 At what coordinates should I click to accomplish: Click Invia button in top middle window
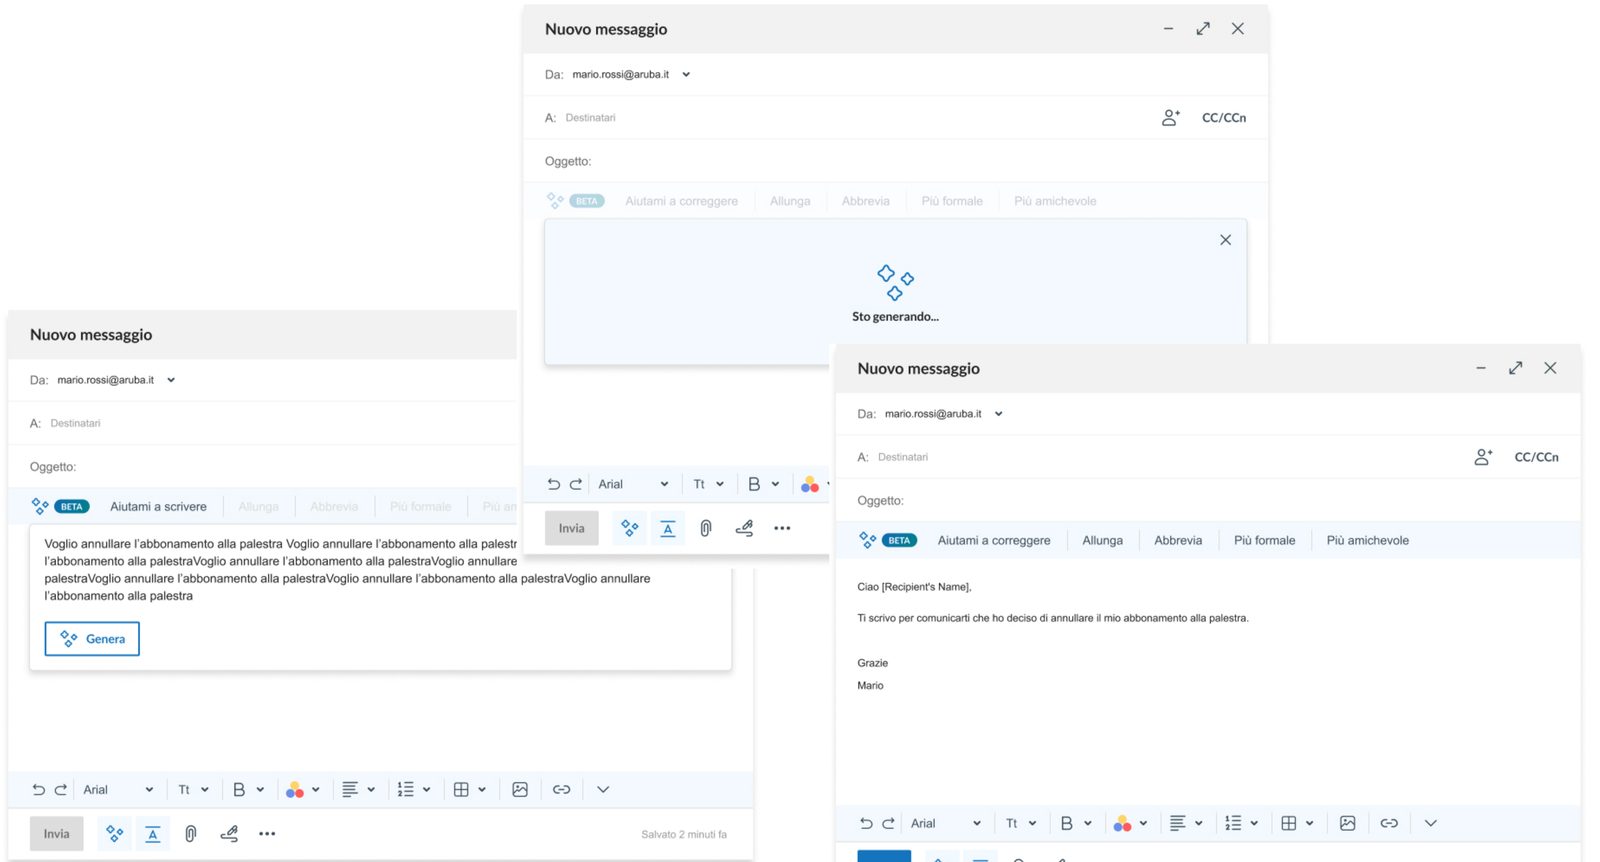[x=572, y=528]
